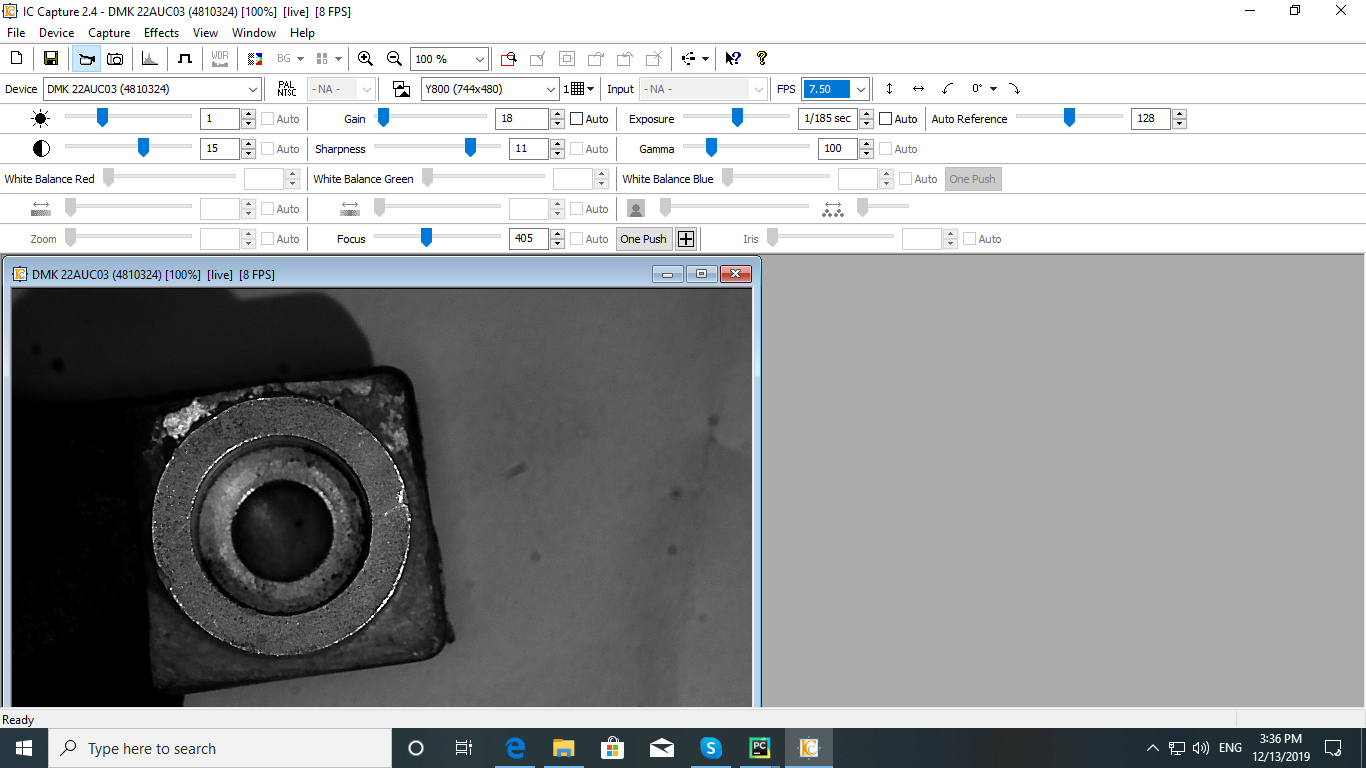Enable the Exposure Auto checkbox
The width and height of the screenshot is (1366, 768).
(x=885, y=119)
